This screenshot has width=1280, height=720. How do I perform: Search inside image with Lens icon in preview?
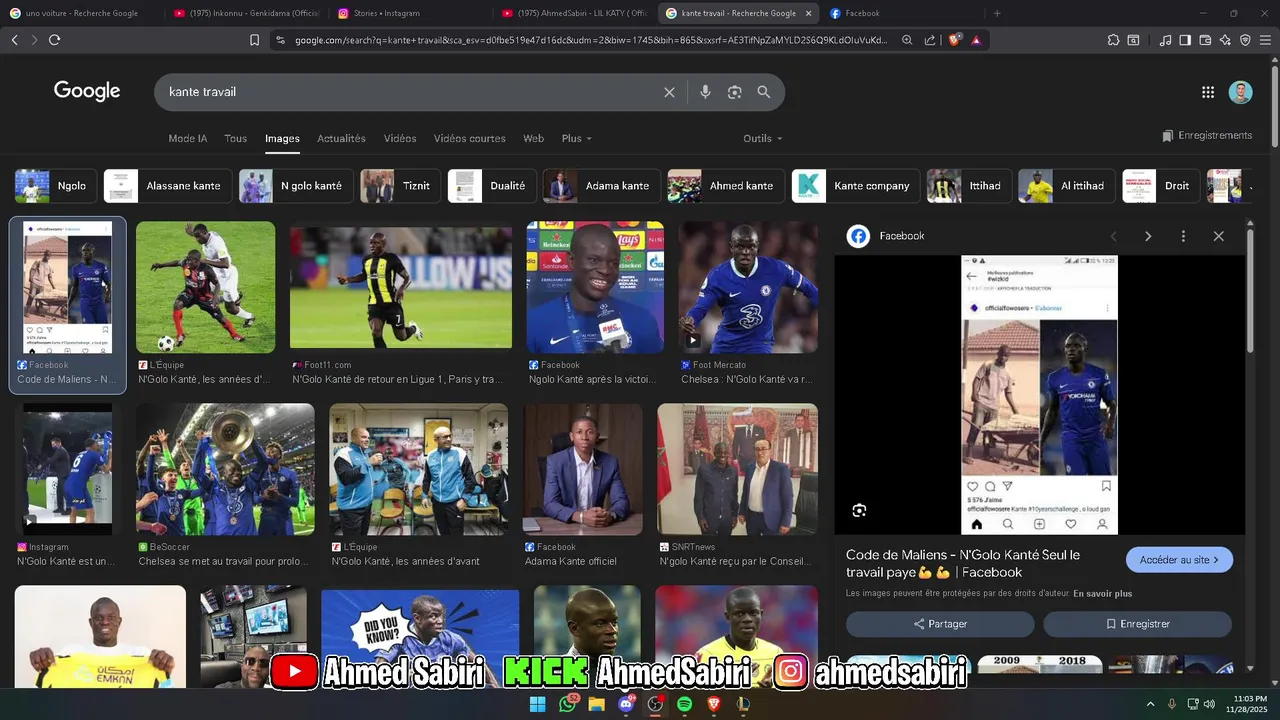[x=859, y=511]
